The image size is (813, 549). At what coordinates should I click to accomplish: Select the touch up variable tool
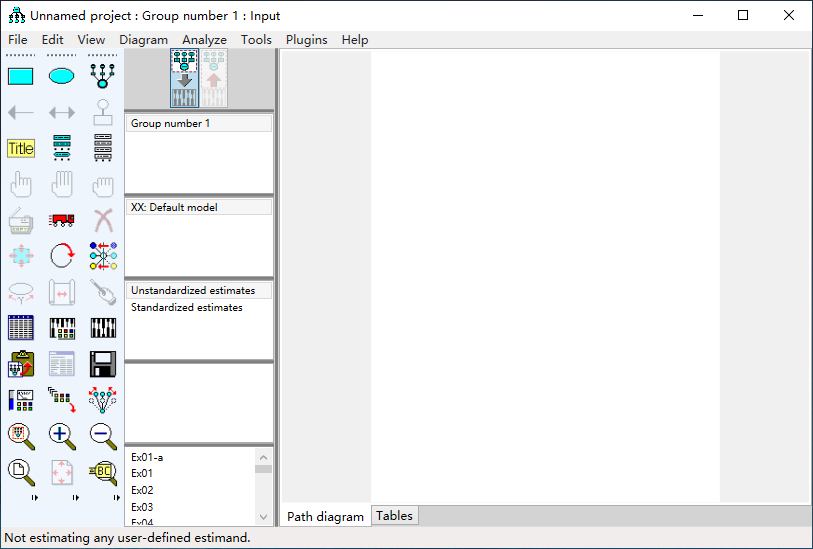[x=103, y=292]
